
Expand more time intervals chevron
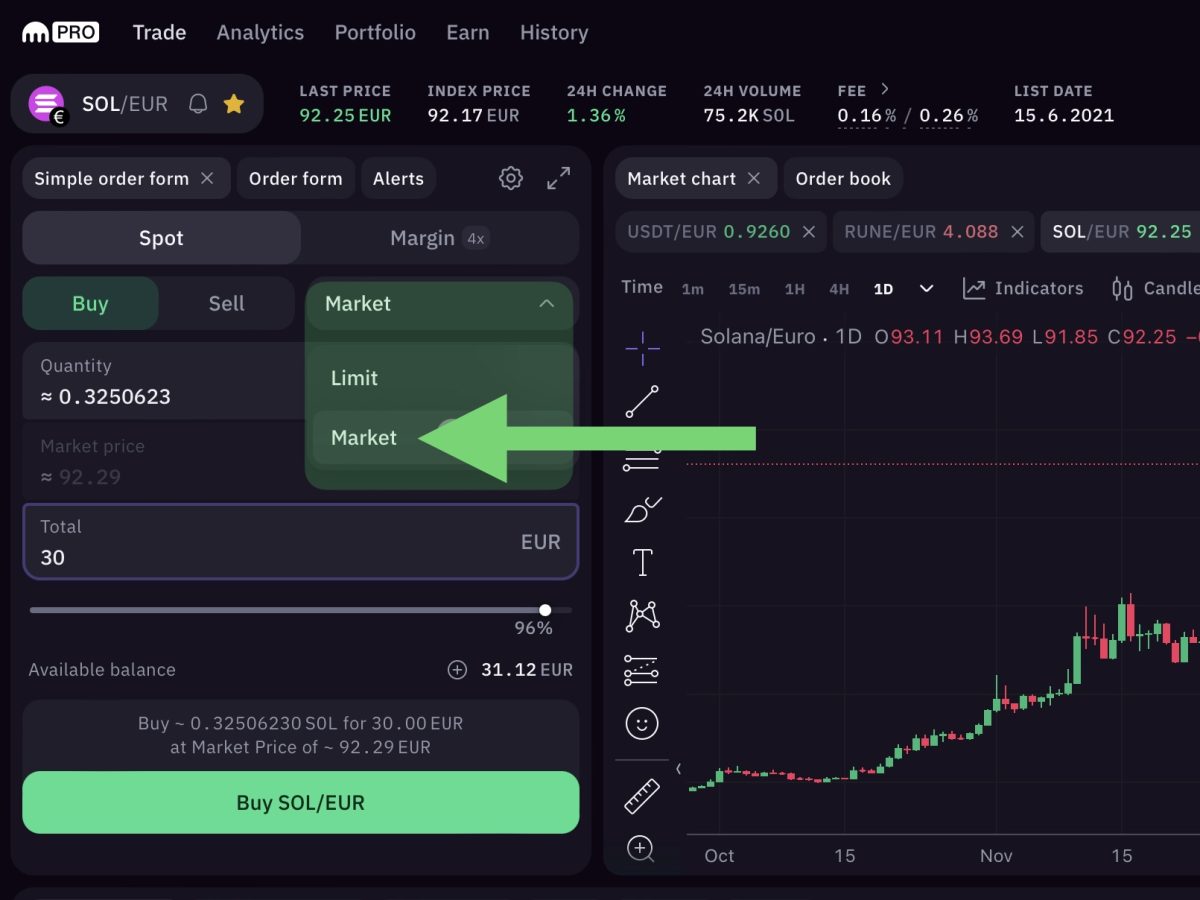926,289
